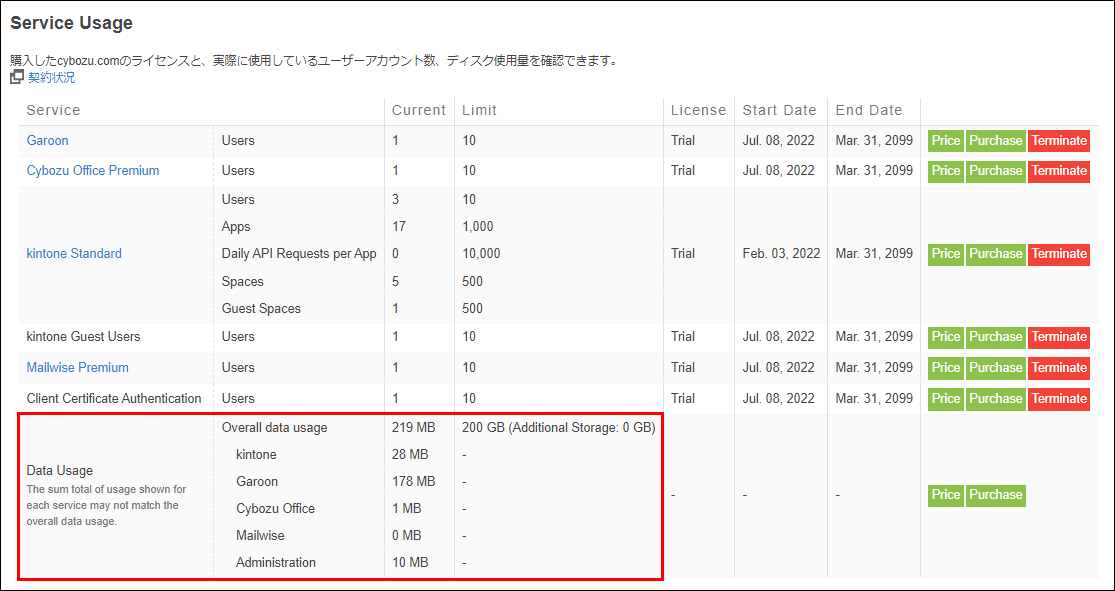The height and width of the screenshot is (591, 1115).
Task: Open the Mailwise Premium service page
Action: click(x=77, y=367)
